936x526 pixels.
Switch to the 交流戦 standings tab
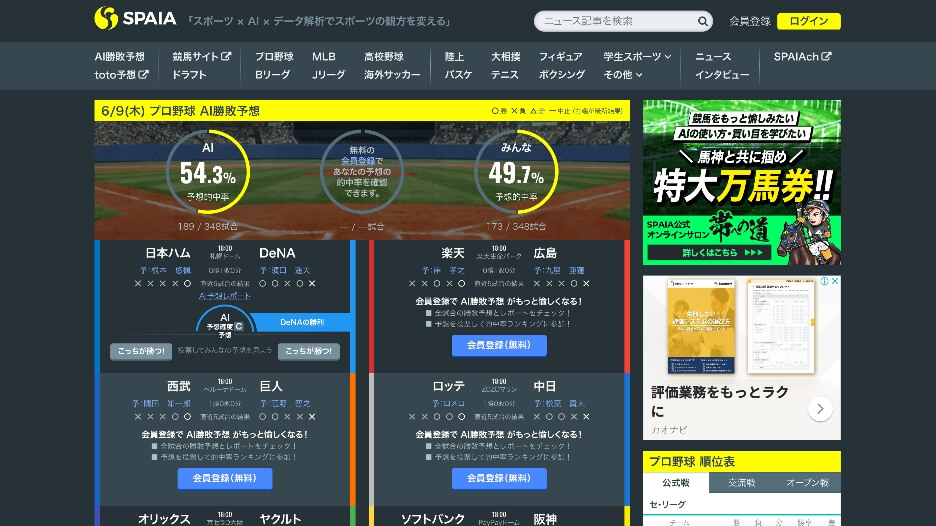(x=741, y=483)
